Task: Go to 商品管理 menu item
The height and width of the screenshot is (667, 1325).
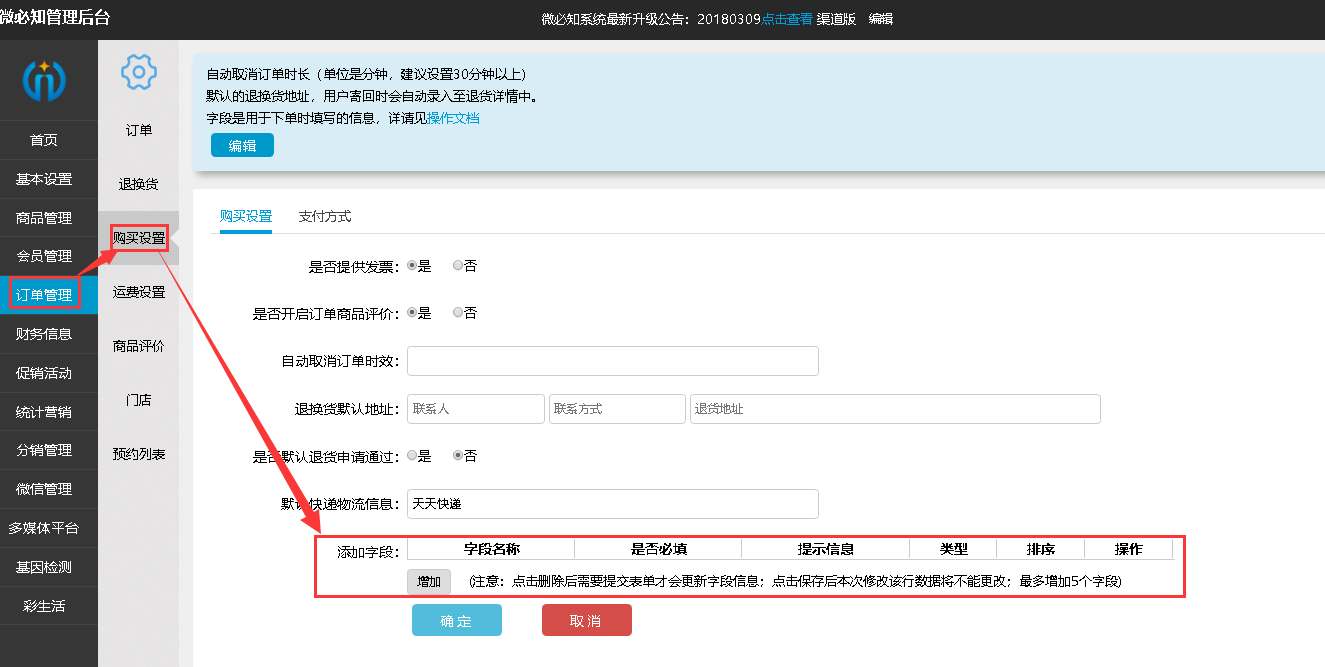Action: [44, 218]
